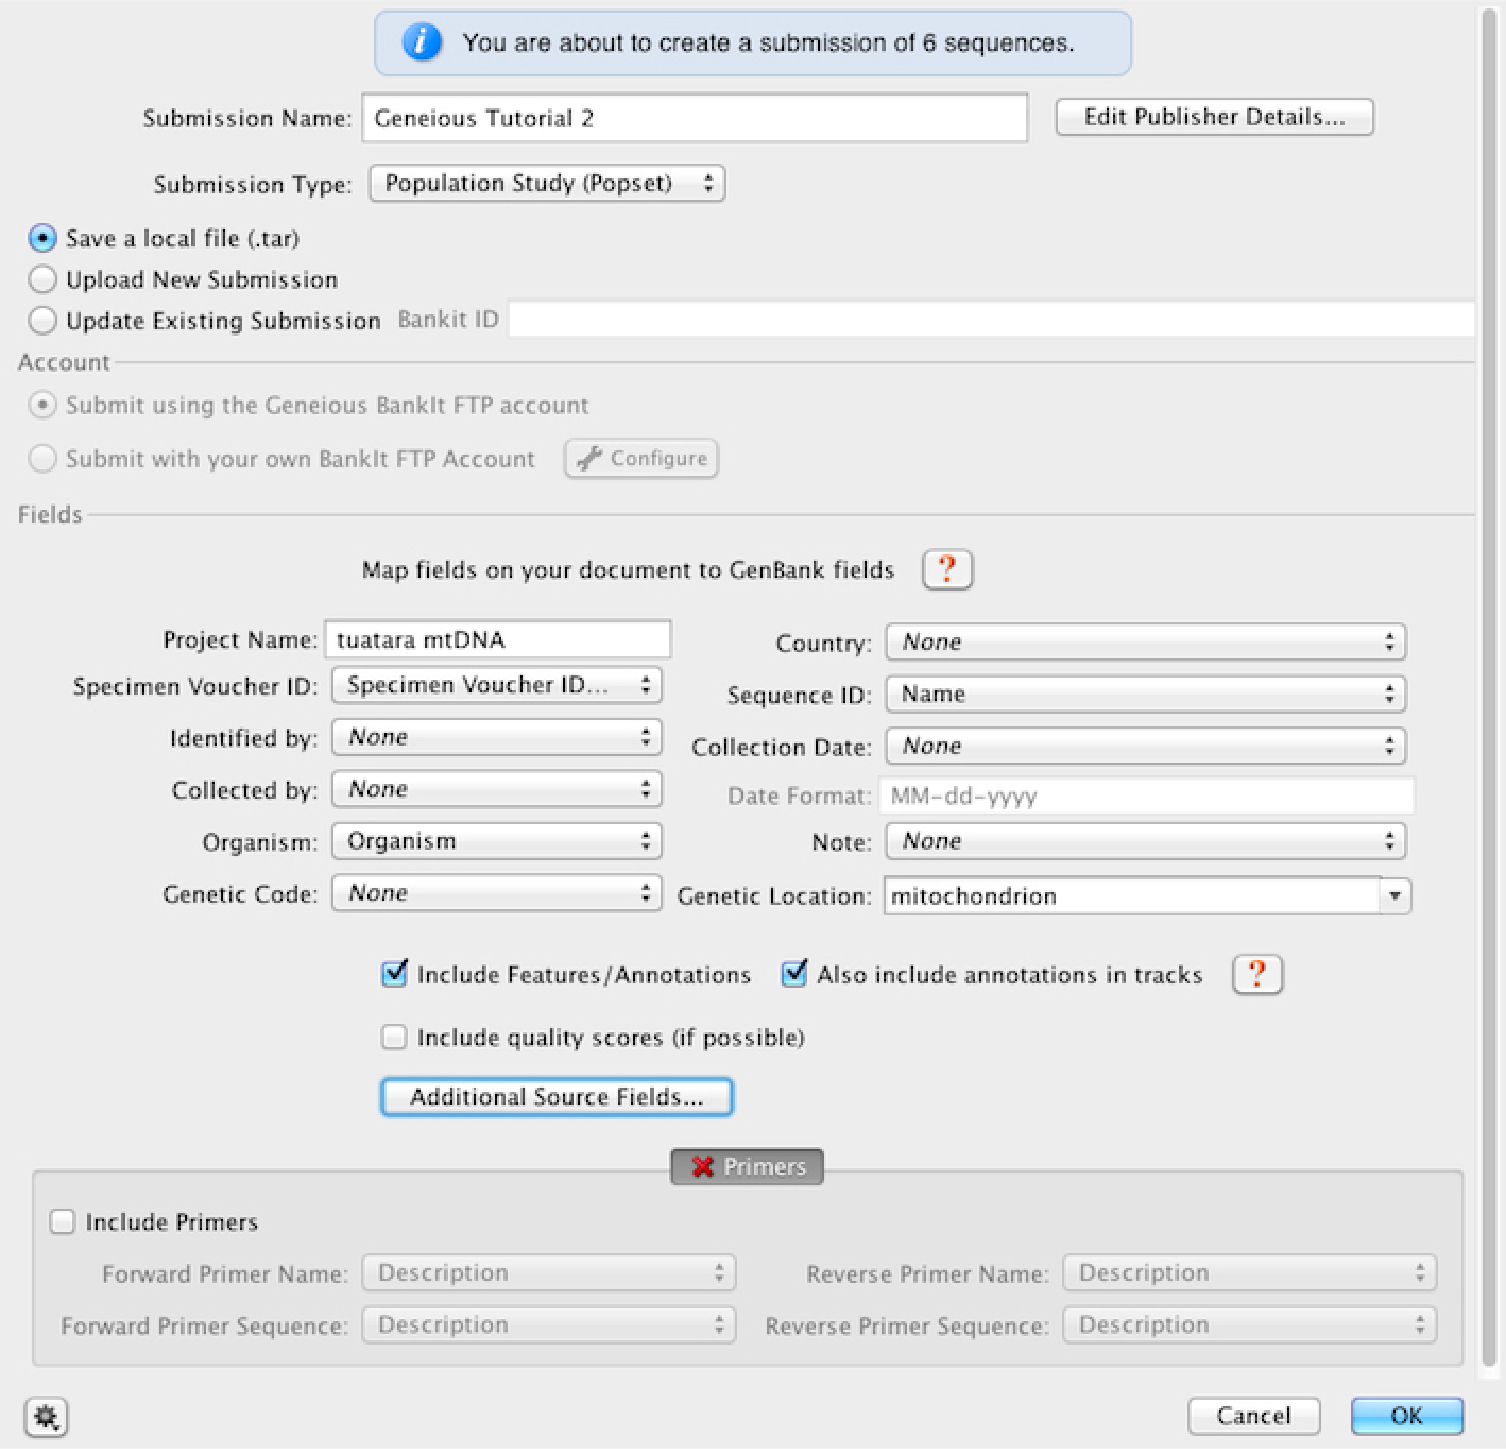Image resolution: width=1506 pixels, height=1449 pixels.
Task: Select Update Existing Submission option
Action: click(42, 320)
